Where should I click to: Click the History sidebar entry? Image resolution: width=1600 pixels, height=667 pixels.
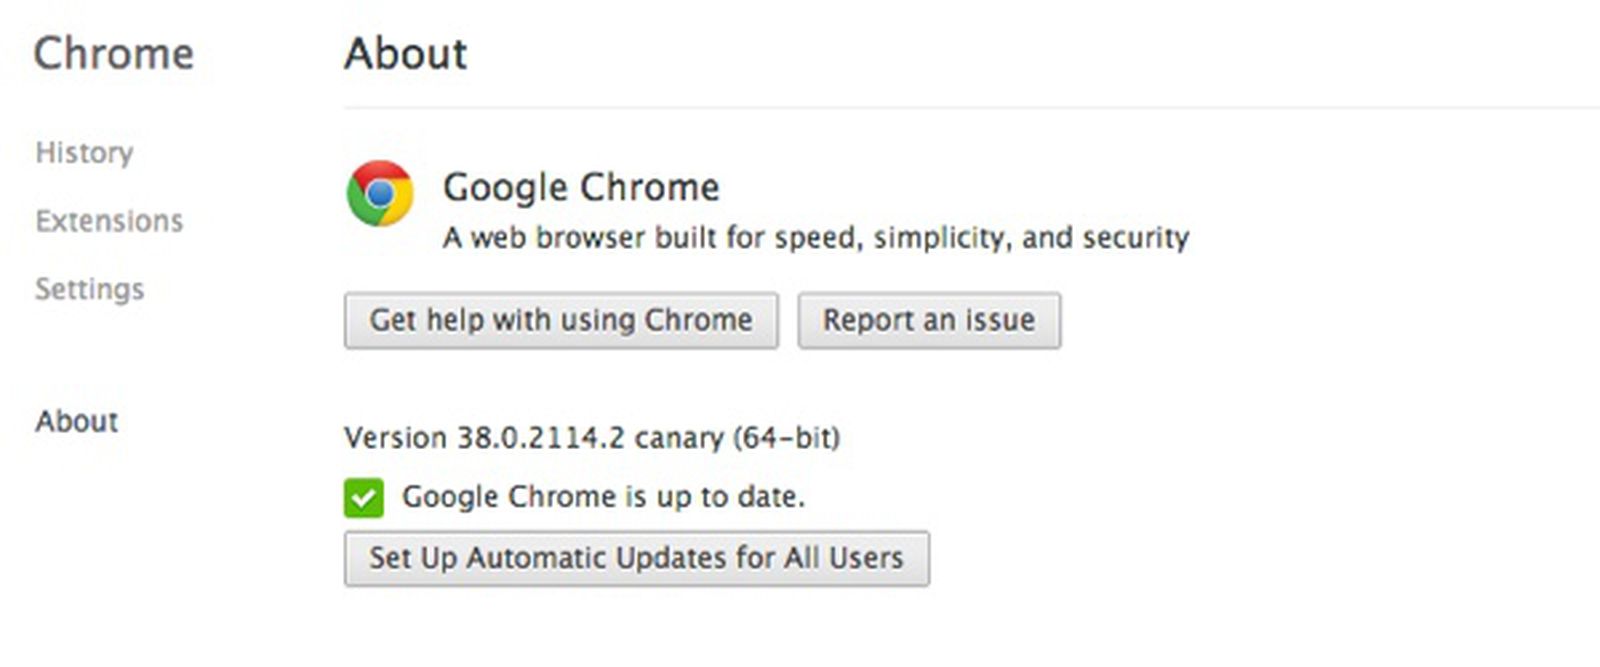84,153
